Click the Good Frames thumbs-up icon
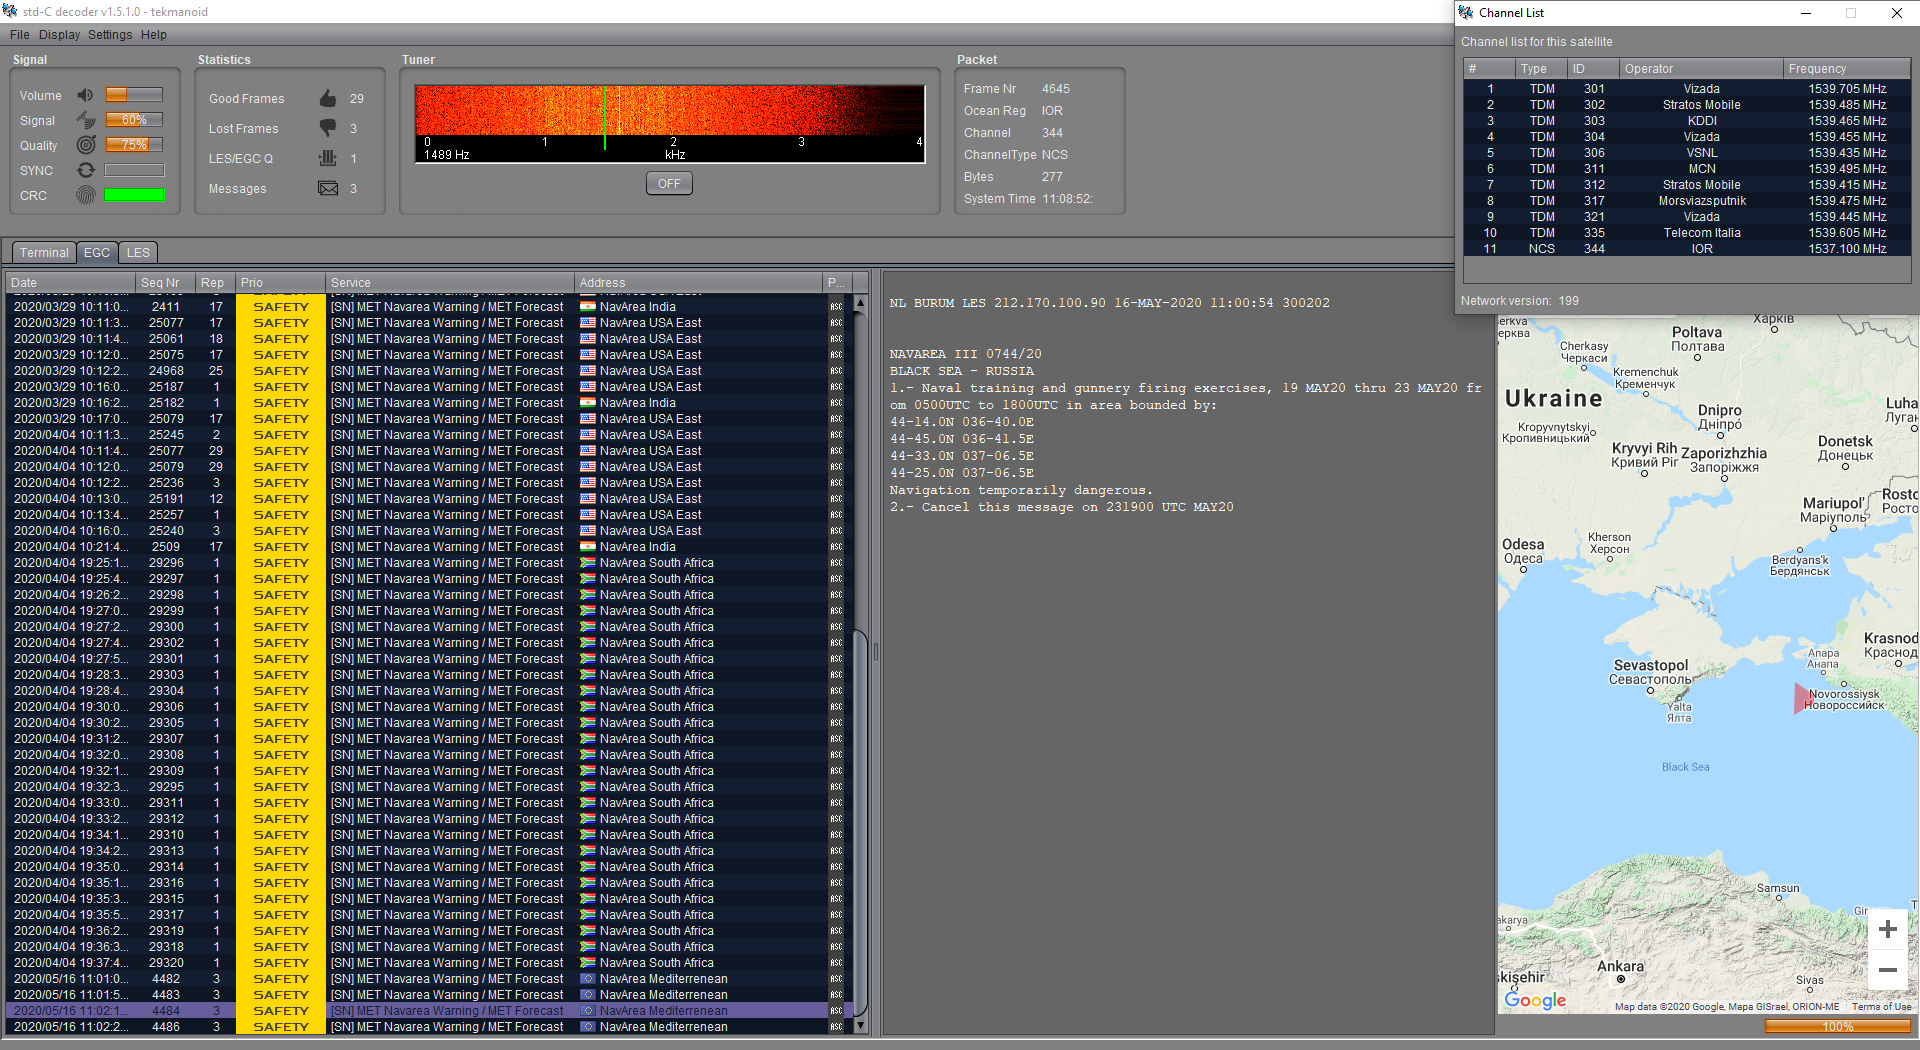1920x1050 pixels. point(328,98)
